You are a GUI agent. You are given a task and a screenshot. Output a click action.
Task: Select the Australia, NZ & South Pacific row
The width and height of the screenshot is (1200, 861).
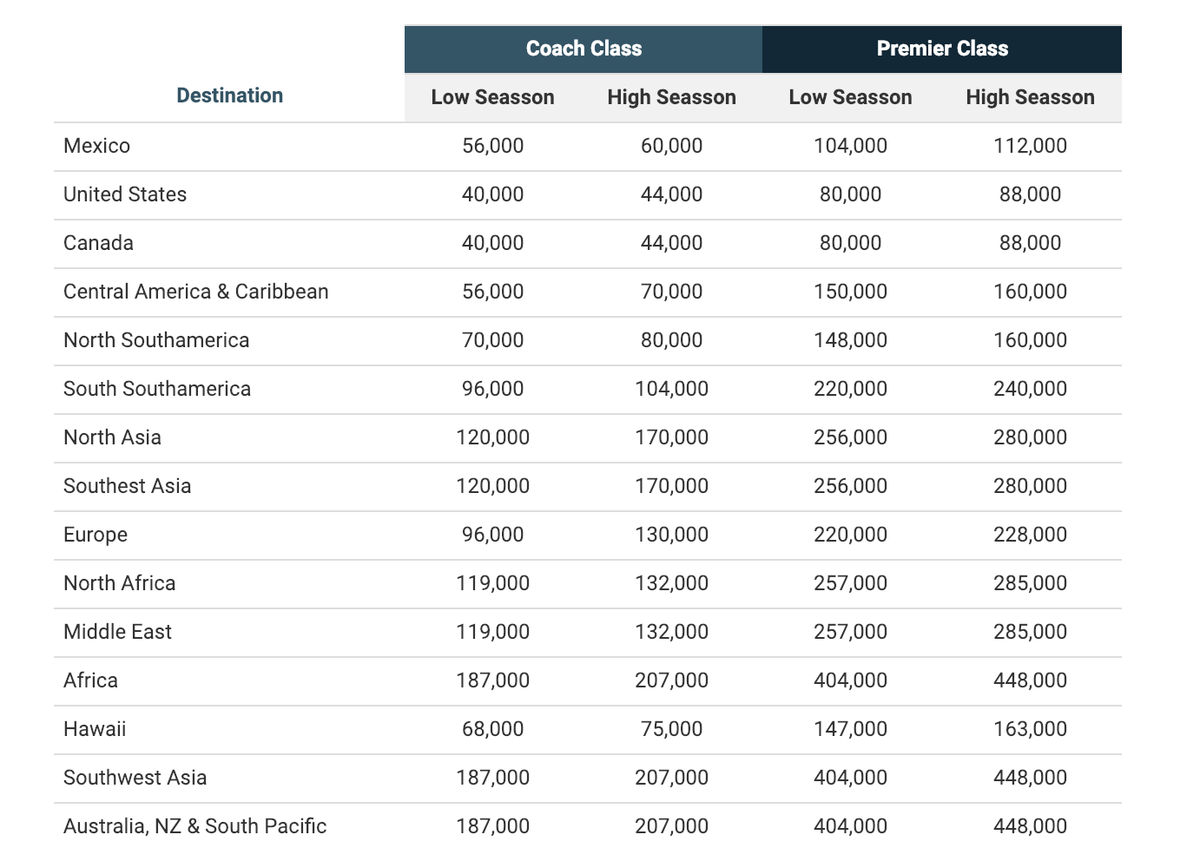pos(195,826)
